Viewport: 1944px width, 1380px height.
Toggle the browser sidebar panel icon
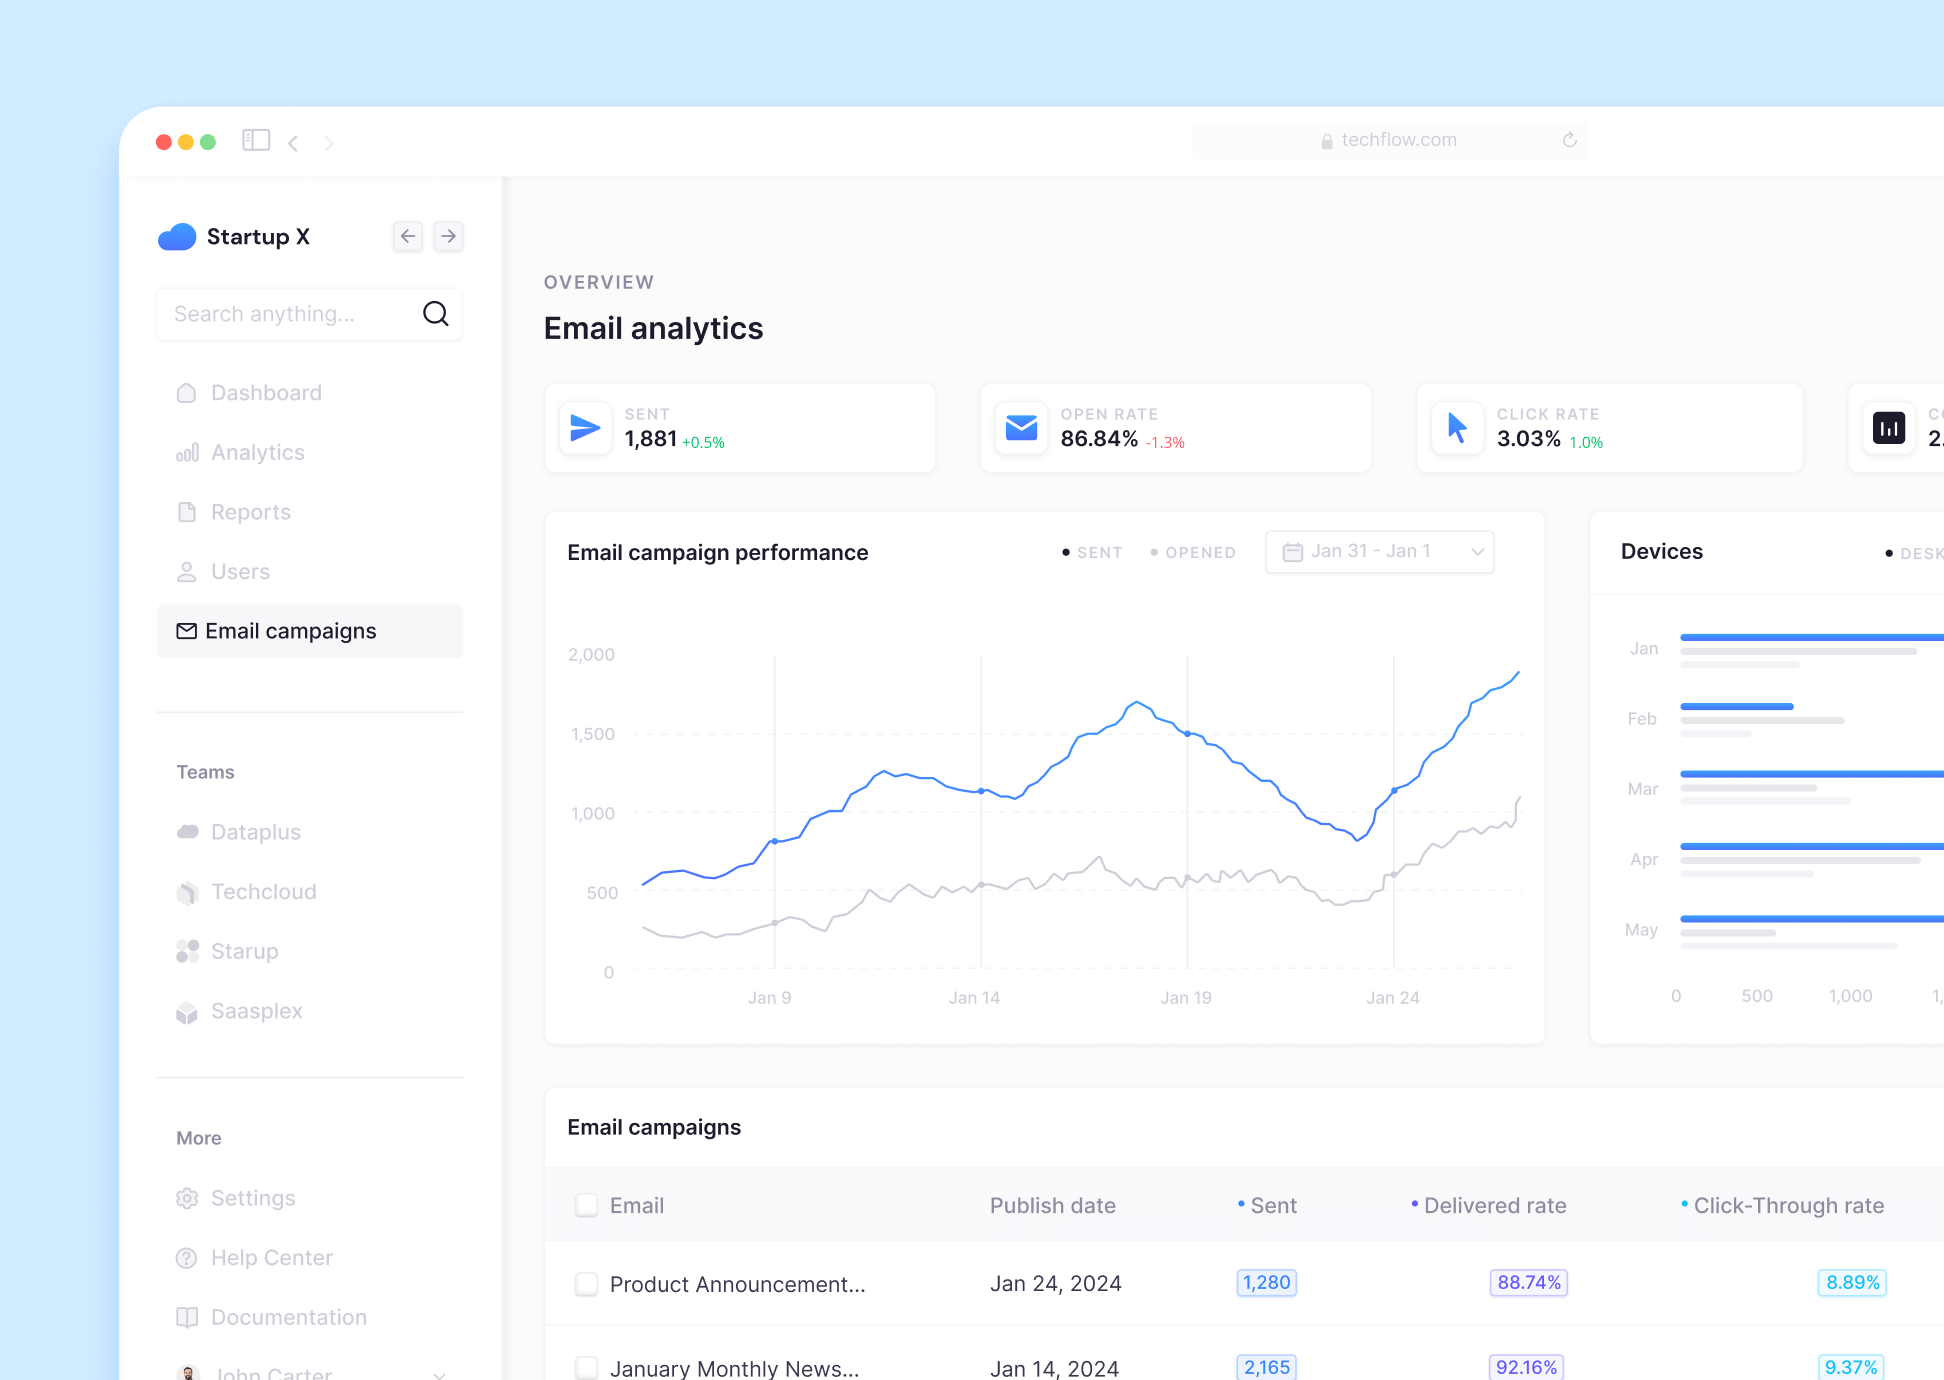256,141
